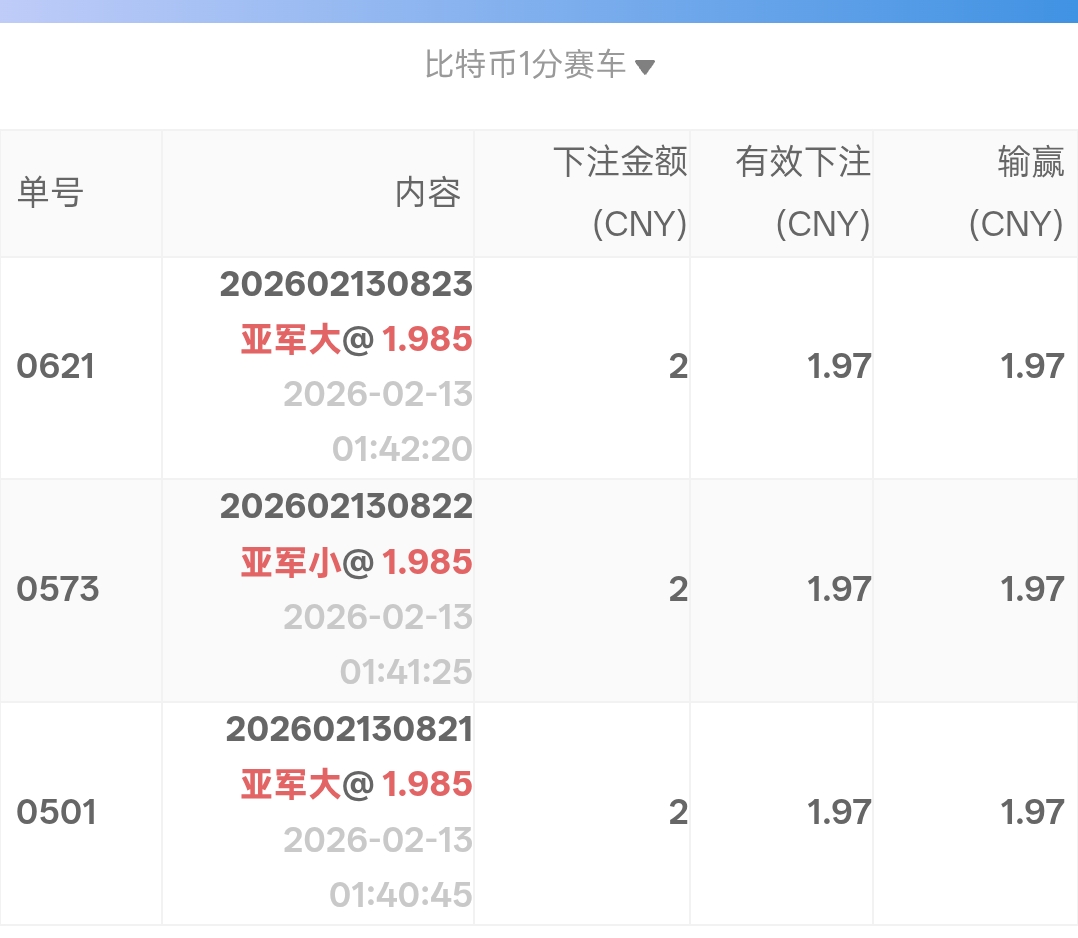
Task: Click the 有效下注 (CNY) column header
Action: (803, 192)
